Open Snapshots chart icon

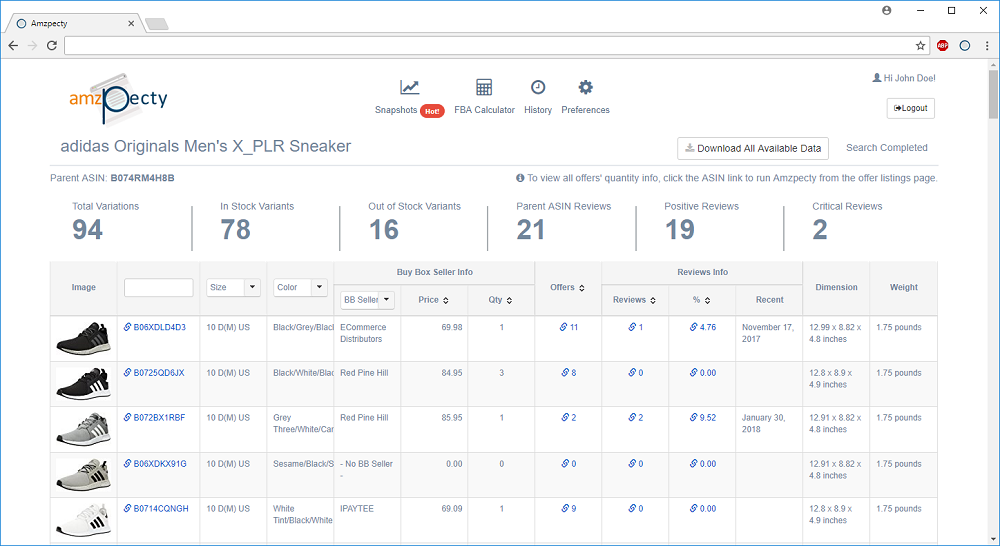click(x=409, y=87)
